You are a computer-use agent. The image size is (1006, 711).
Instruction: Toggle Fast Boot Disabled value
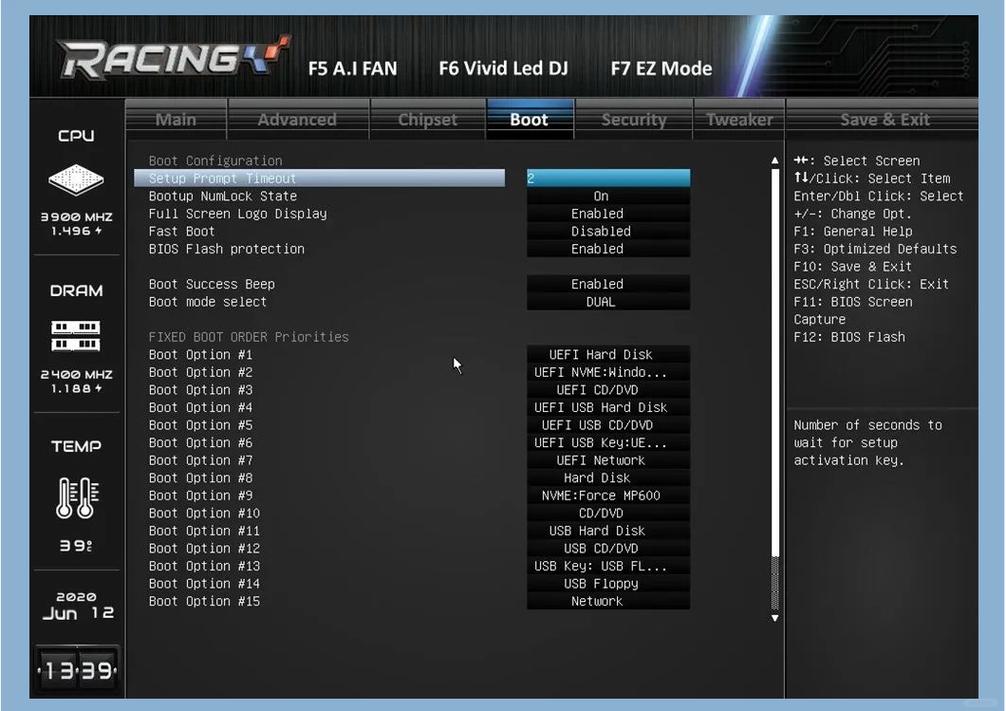pyautogui.click(x=608, y=231)
